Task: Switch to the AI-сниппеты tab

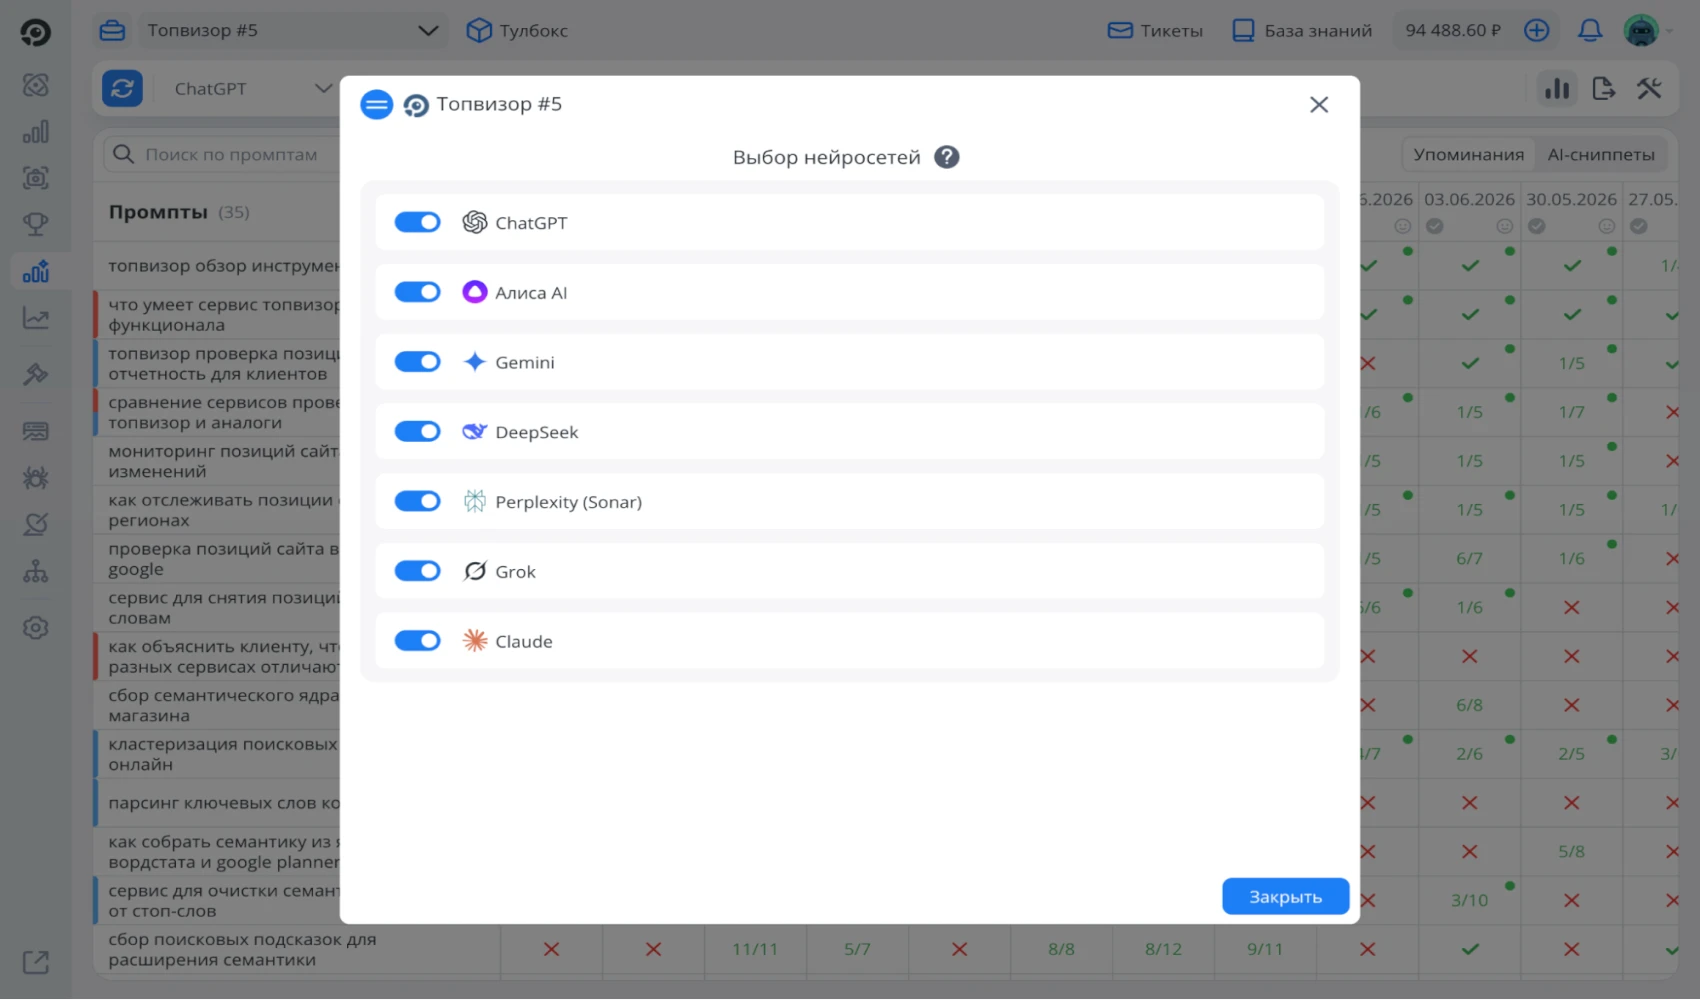Action: (x=1601, y=154)
